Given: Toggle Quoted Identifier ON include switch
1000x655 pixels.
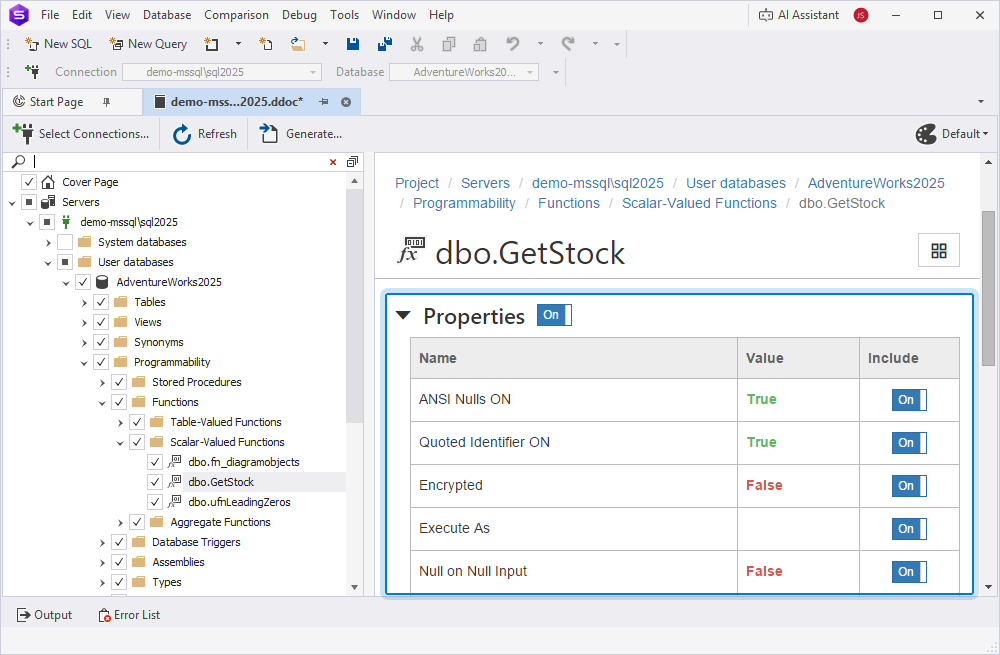Looking at the screenshot, I should [909, 443].
